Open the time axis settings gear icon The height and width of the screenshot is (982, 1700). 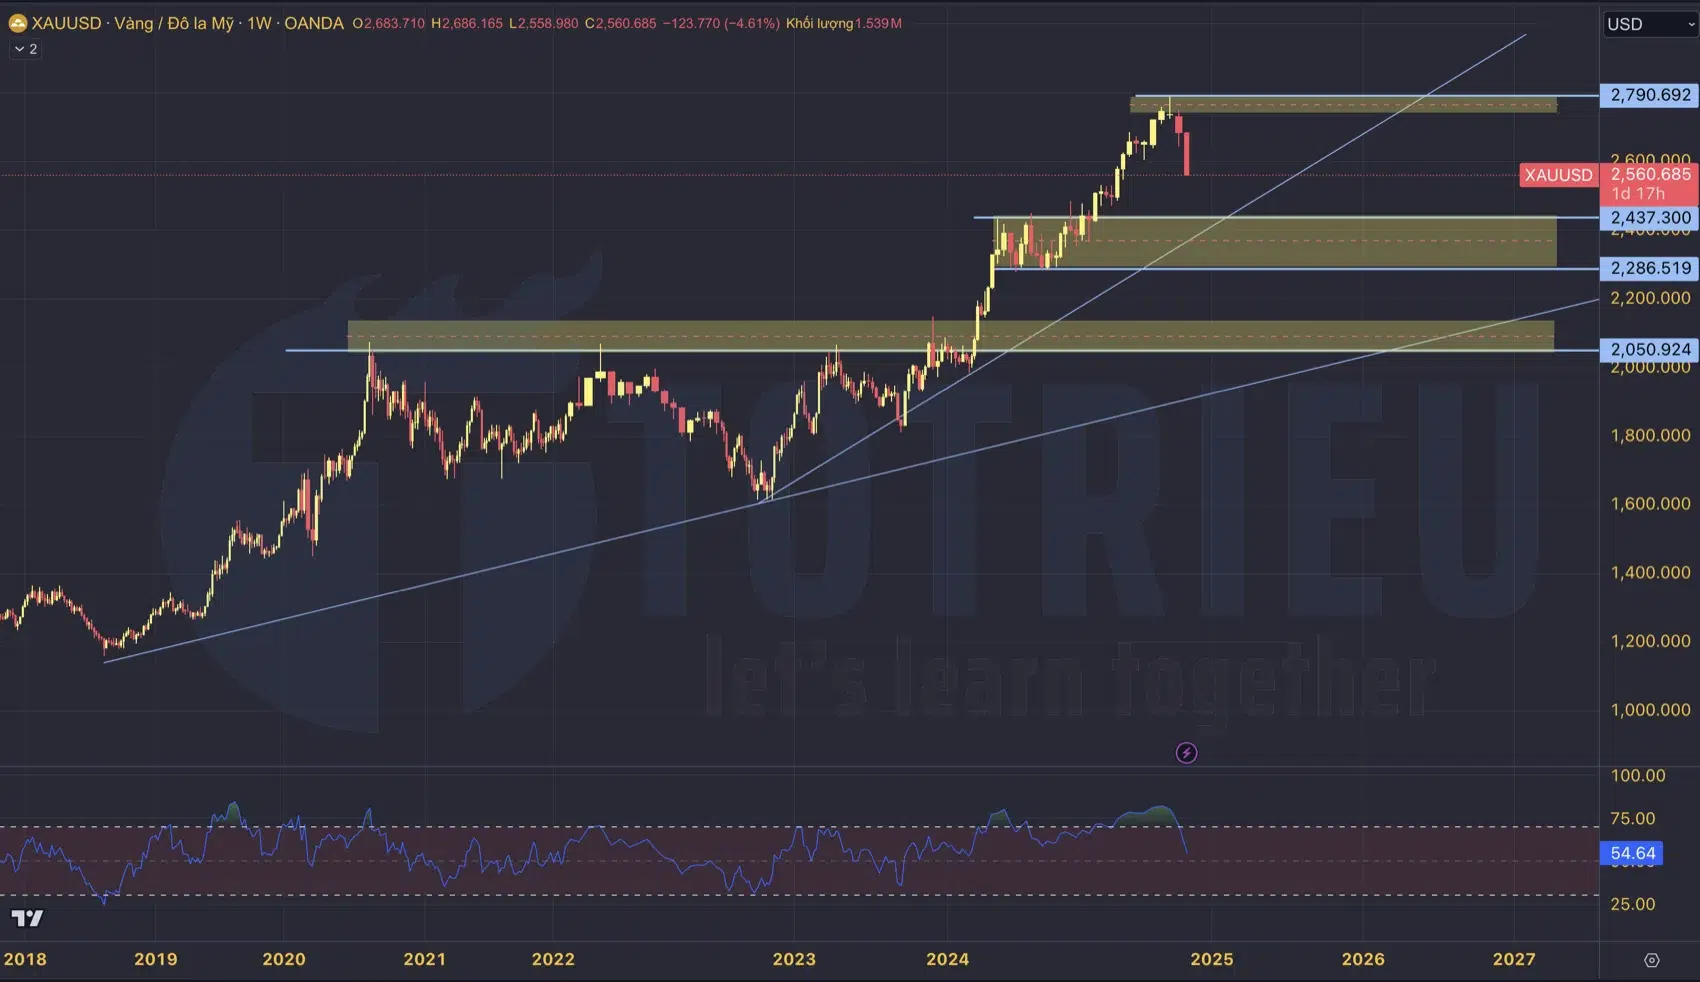(1651, 960)
